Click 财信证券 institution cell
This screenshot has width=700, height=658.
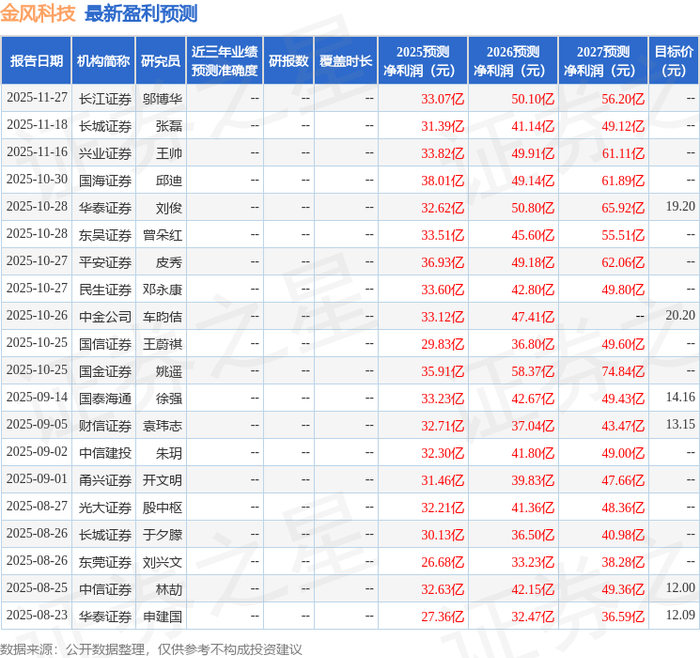(105, 425)
